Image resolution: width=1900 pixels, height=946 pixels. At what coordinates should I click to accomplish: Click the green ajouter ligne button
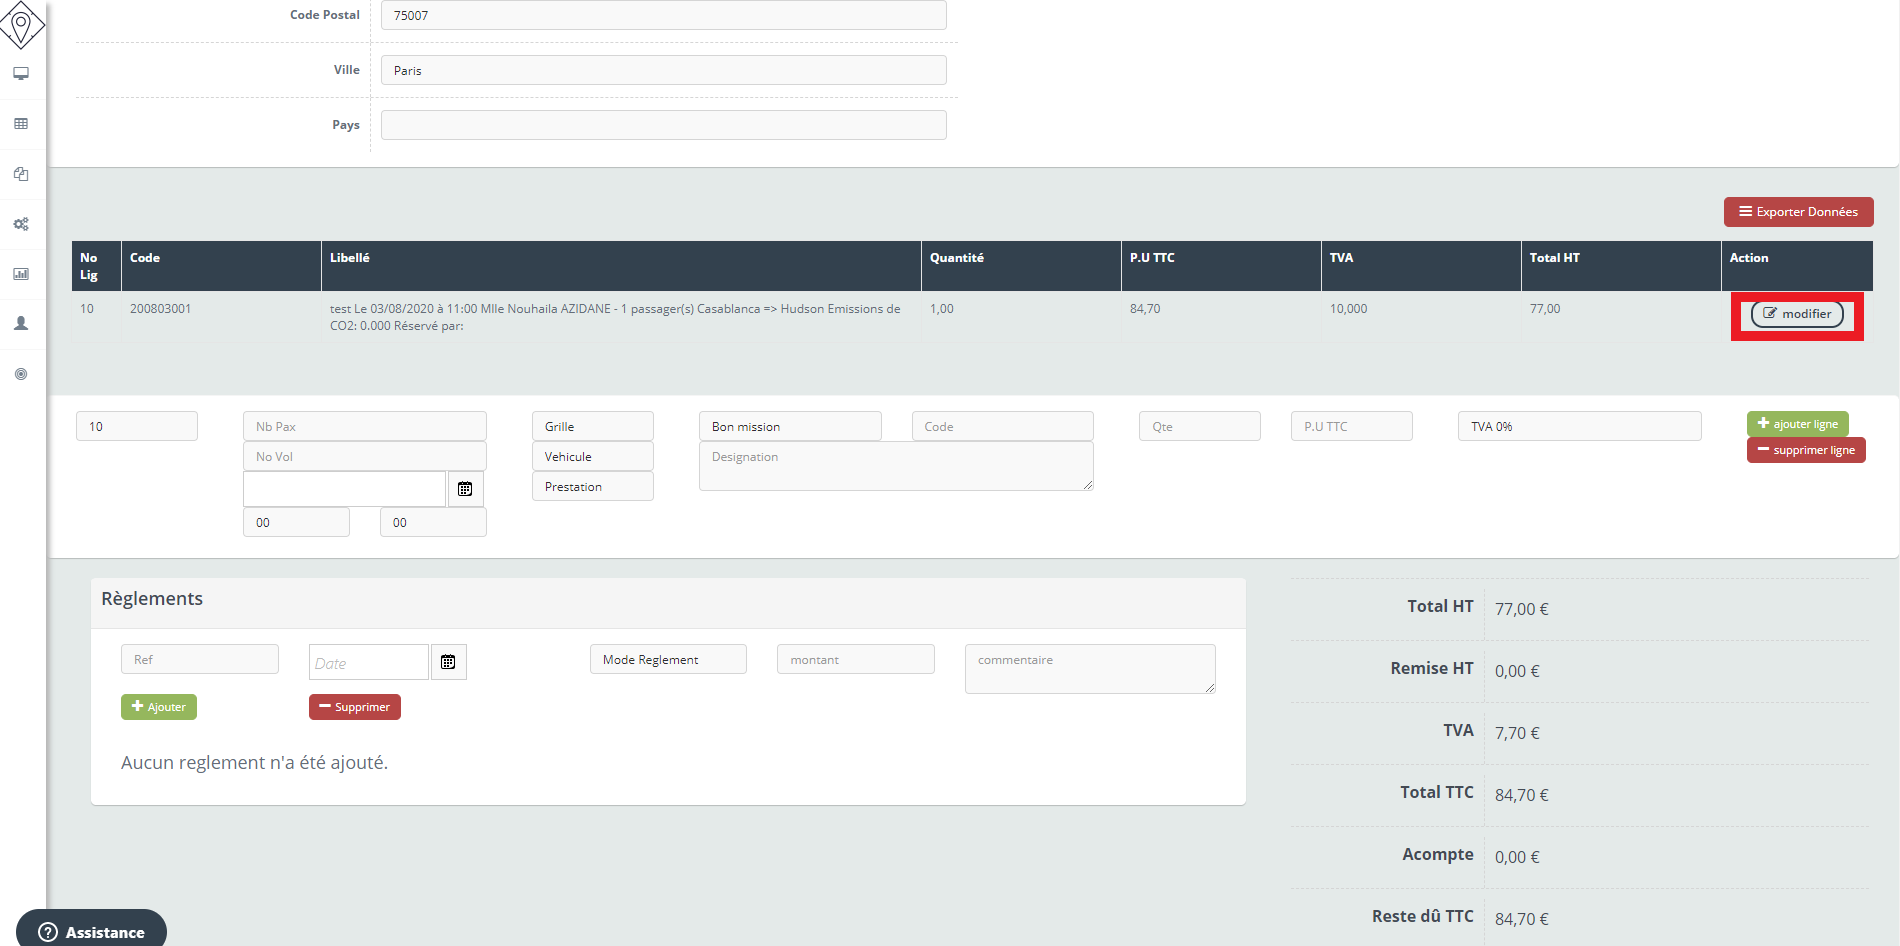tap(1797, 424)
